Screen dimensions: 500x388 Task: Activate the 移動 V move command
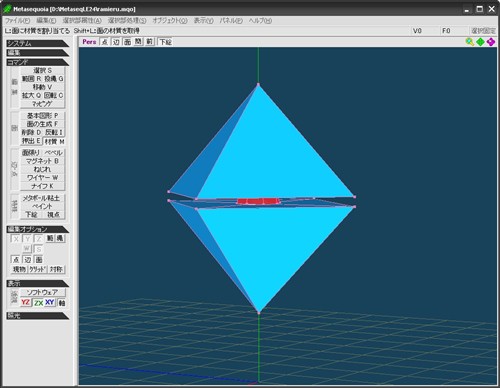tap(42, 87)
